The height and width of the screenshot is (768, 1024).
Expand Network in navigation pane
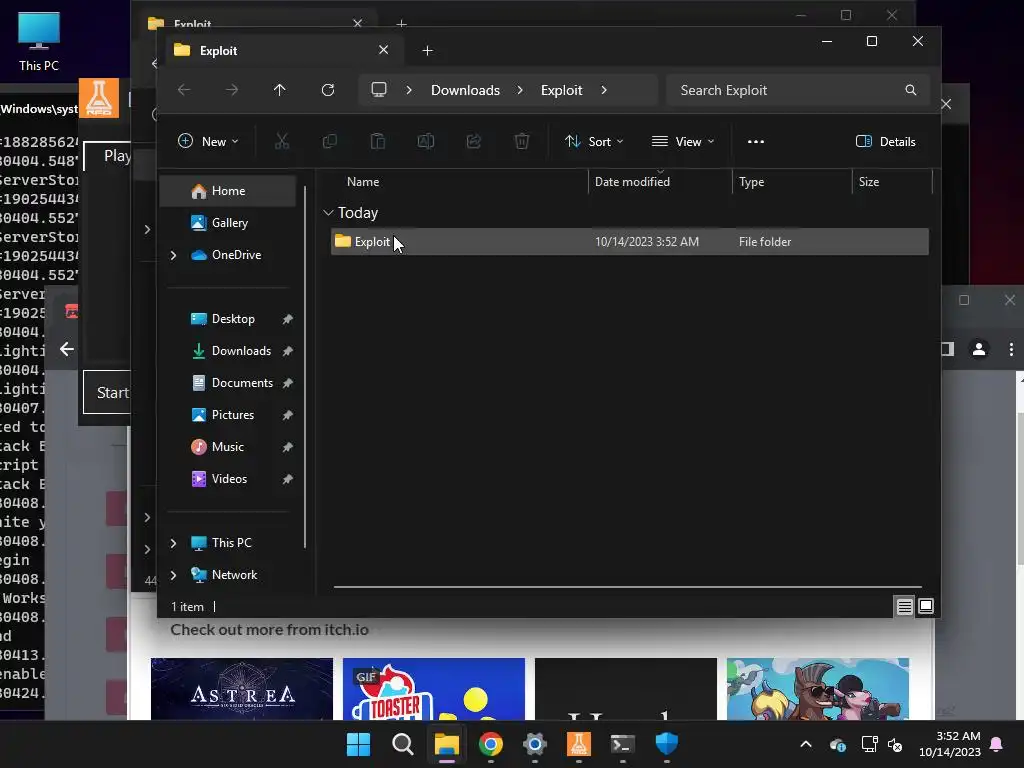tap(173, 575)
